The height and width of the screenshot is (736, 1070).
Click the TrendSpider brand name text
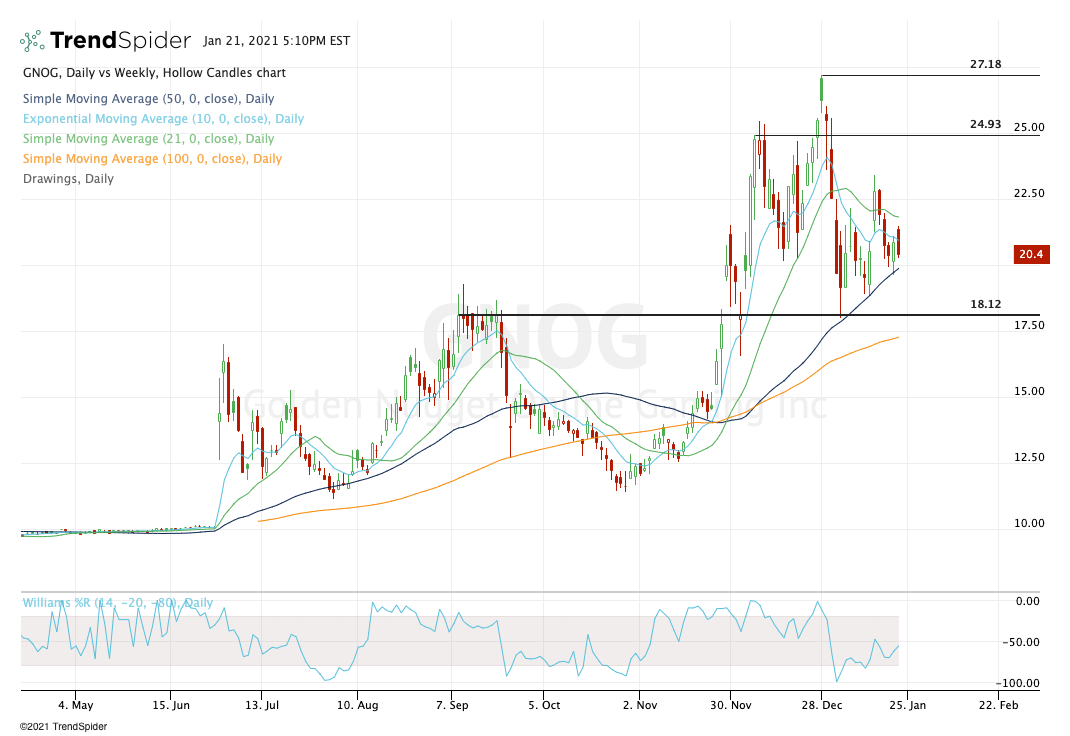coord(120,41)
